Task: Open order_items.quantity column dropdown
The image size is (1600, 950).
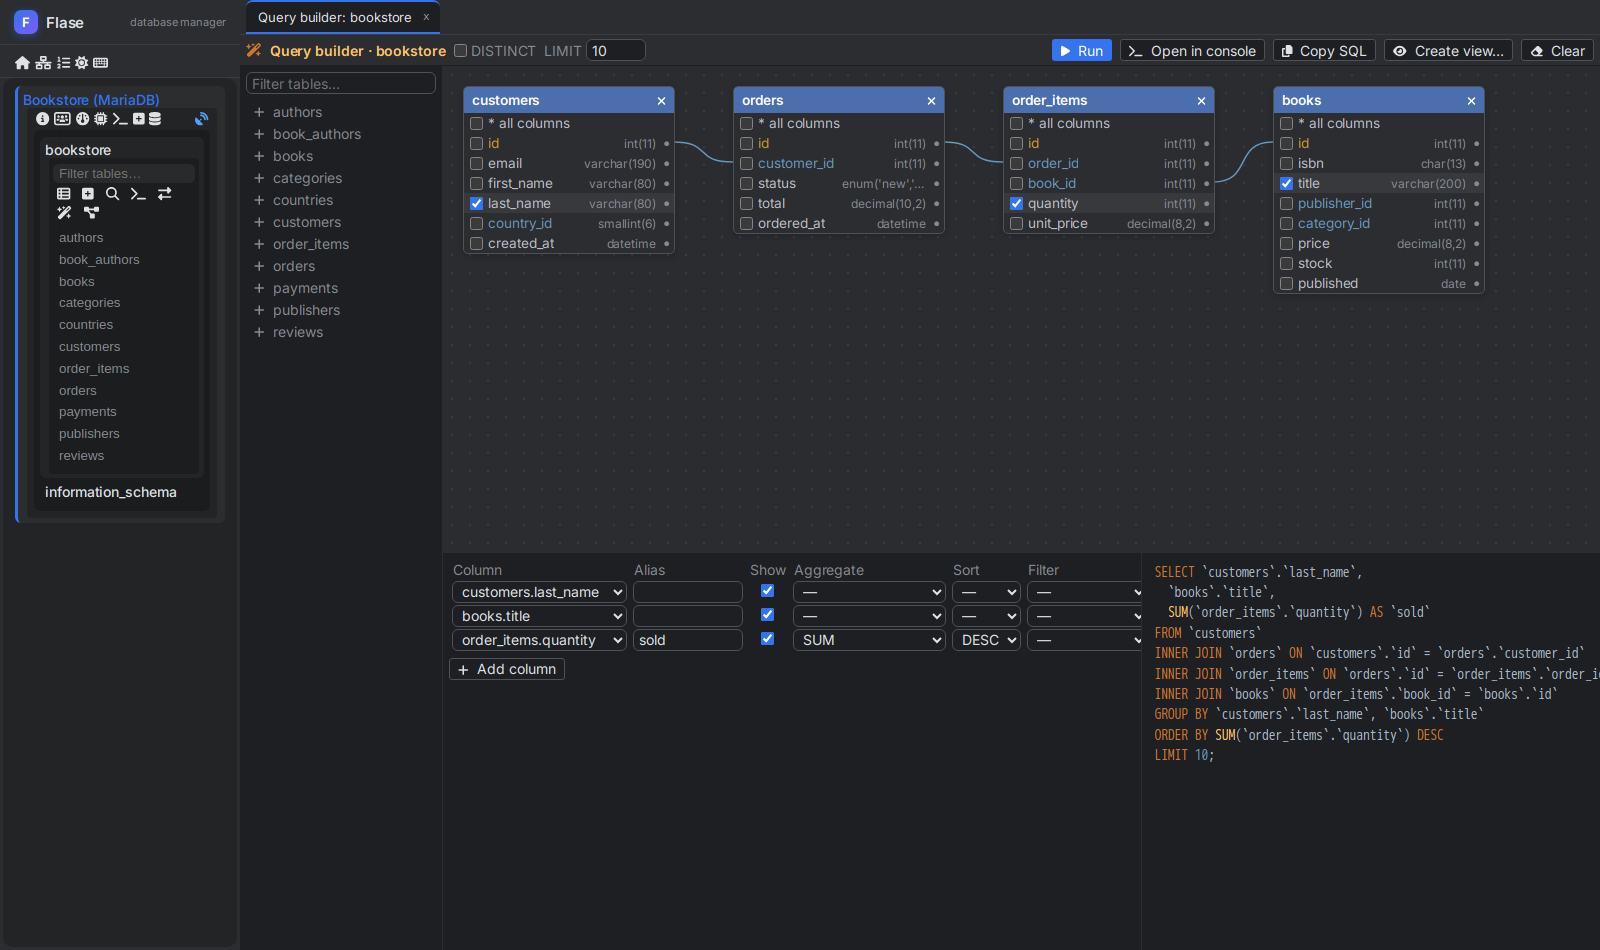Action: (x=540, y=640)
